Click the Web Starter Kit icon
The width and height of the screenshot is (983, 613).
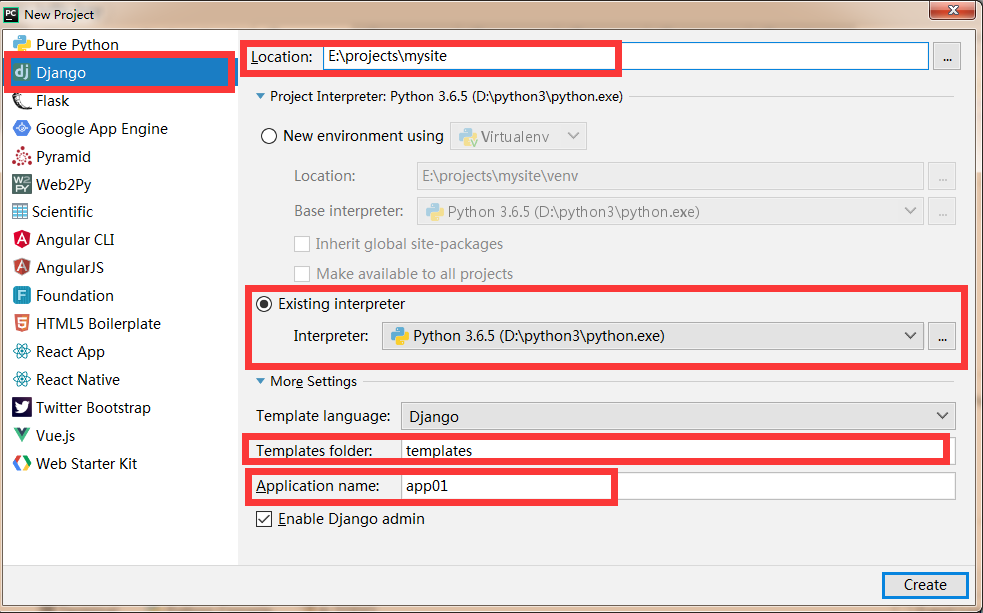[22, 463]
